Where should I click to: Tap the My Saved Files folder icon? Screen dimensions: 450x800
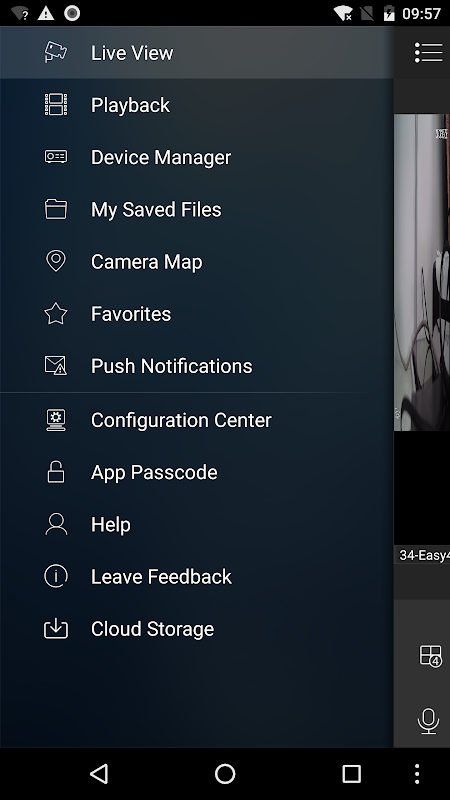tap(56, 209)
